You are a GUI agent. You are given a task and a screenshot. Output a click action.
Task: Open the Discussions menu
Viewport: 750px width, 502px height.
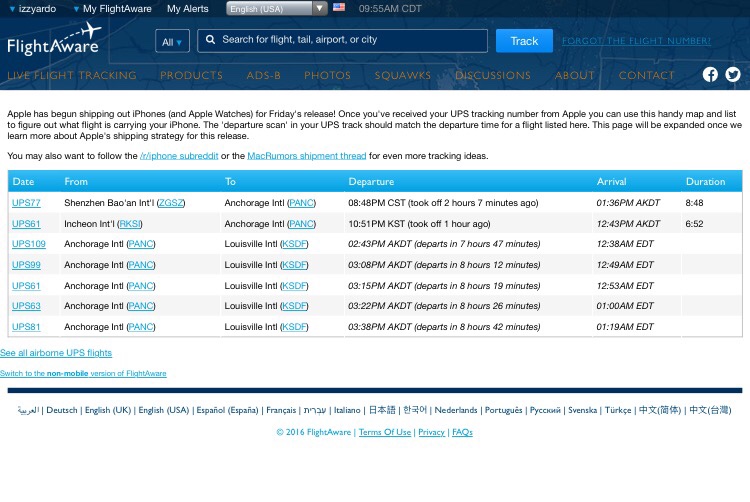click(x=493, y=76)
